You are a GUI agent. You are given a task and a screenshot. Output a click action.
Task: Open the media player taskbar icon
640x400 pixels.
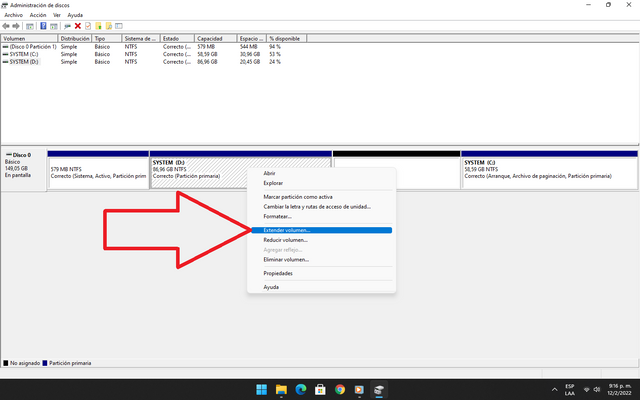[359, 389]
